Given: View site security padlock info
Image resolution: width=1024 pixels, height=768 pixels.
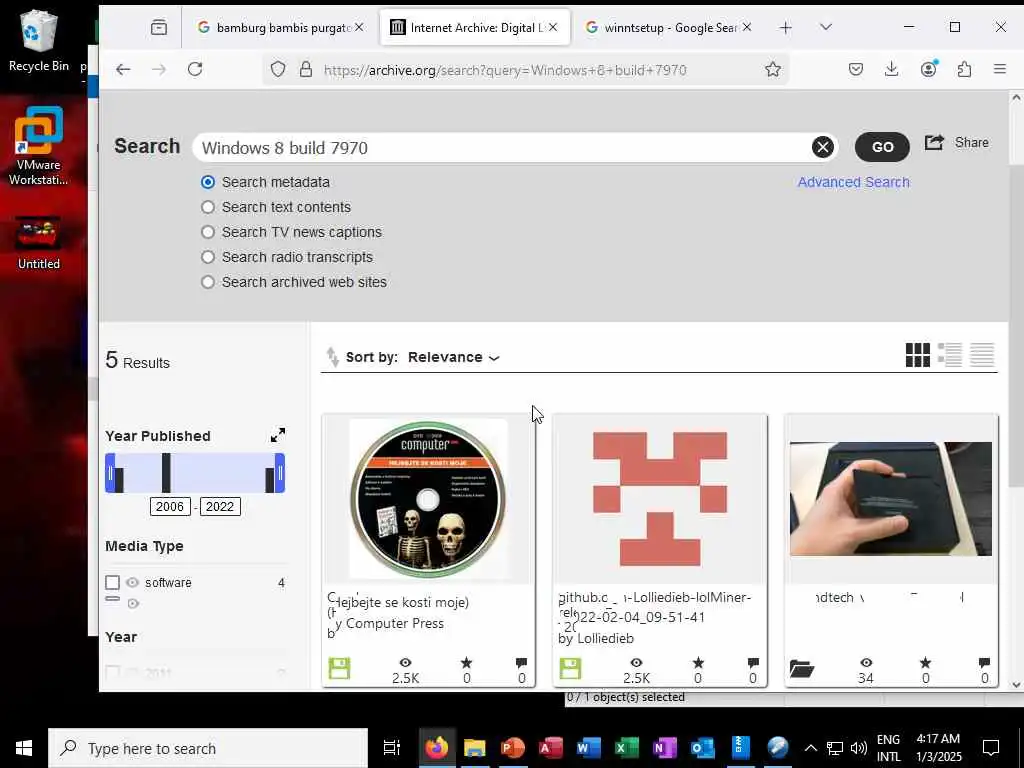Looking at the screenshot, I should [306, 69].
